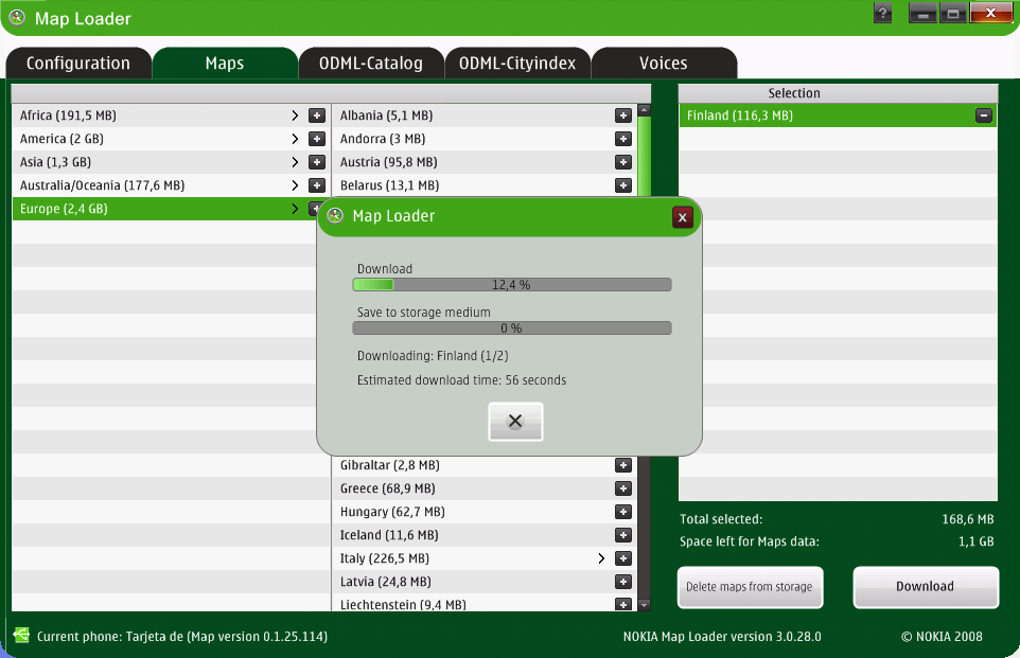Click Map Loader logo in main title bar
The width and height of the screenshot is (1020, 658).
pyautogui.click(x=17, y=18)
